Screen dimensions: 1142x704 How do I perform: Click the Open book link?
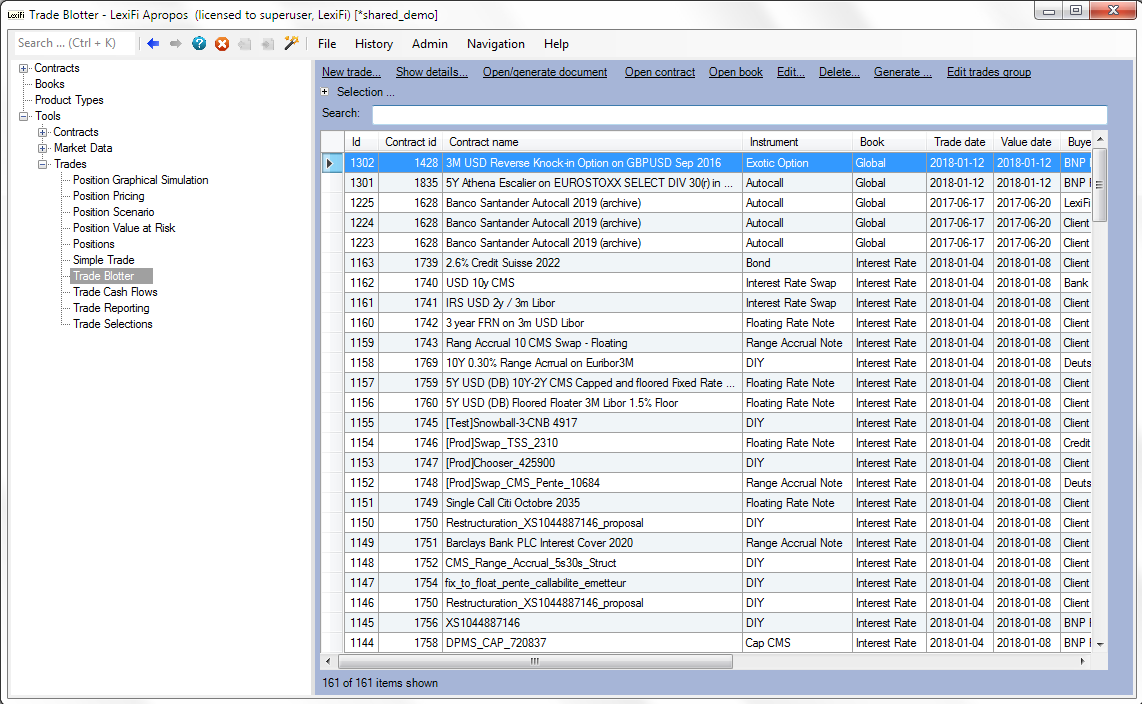(x=736, y=72)
